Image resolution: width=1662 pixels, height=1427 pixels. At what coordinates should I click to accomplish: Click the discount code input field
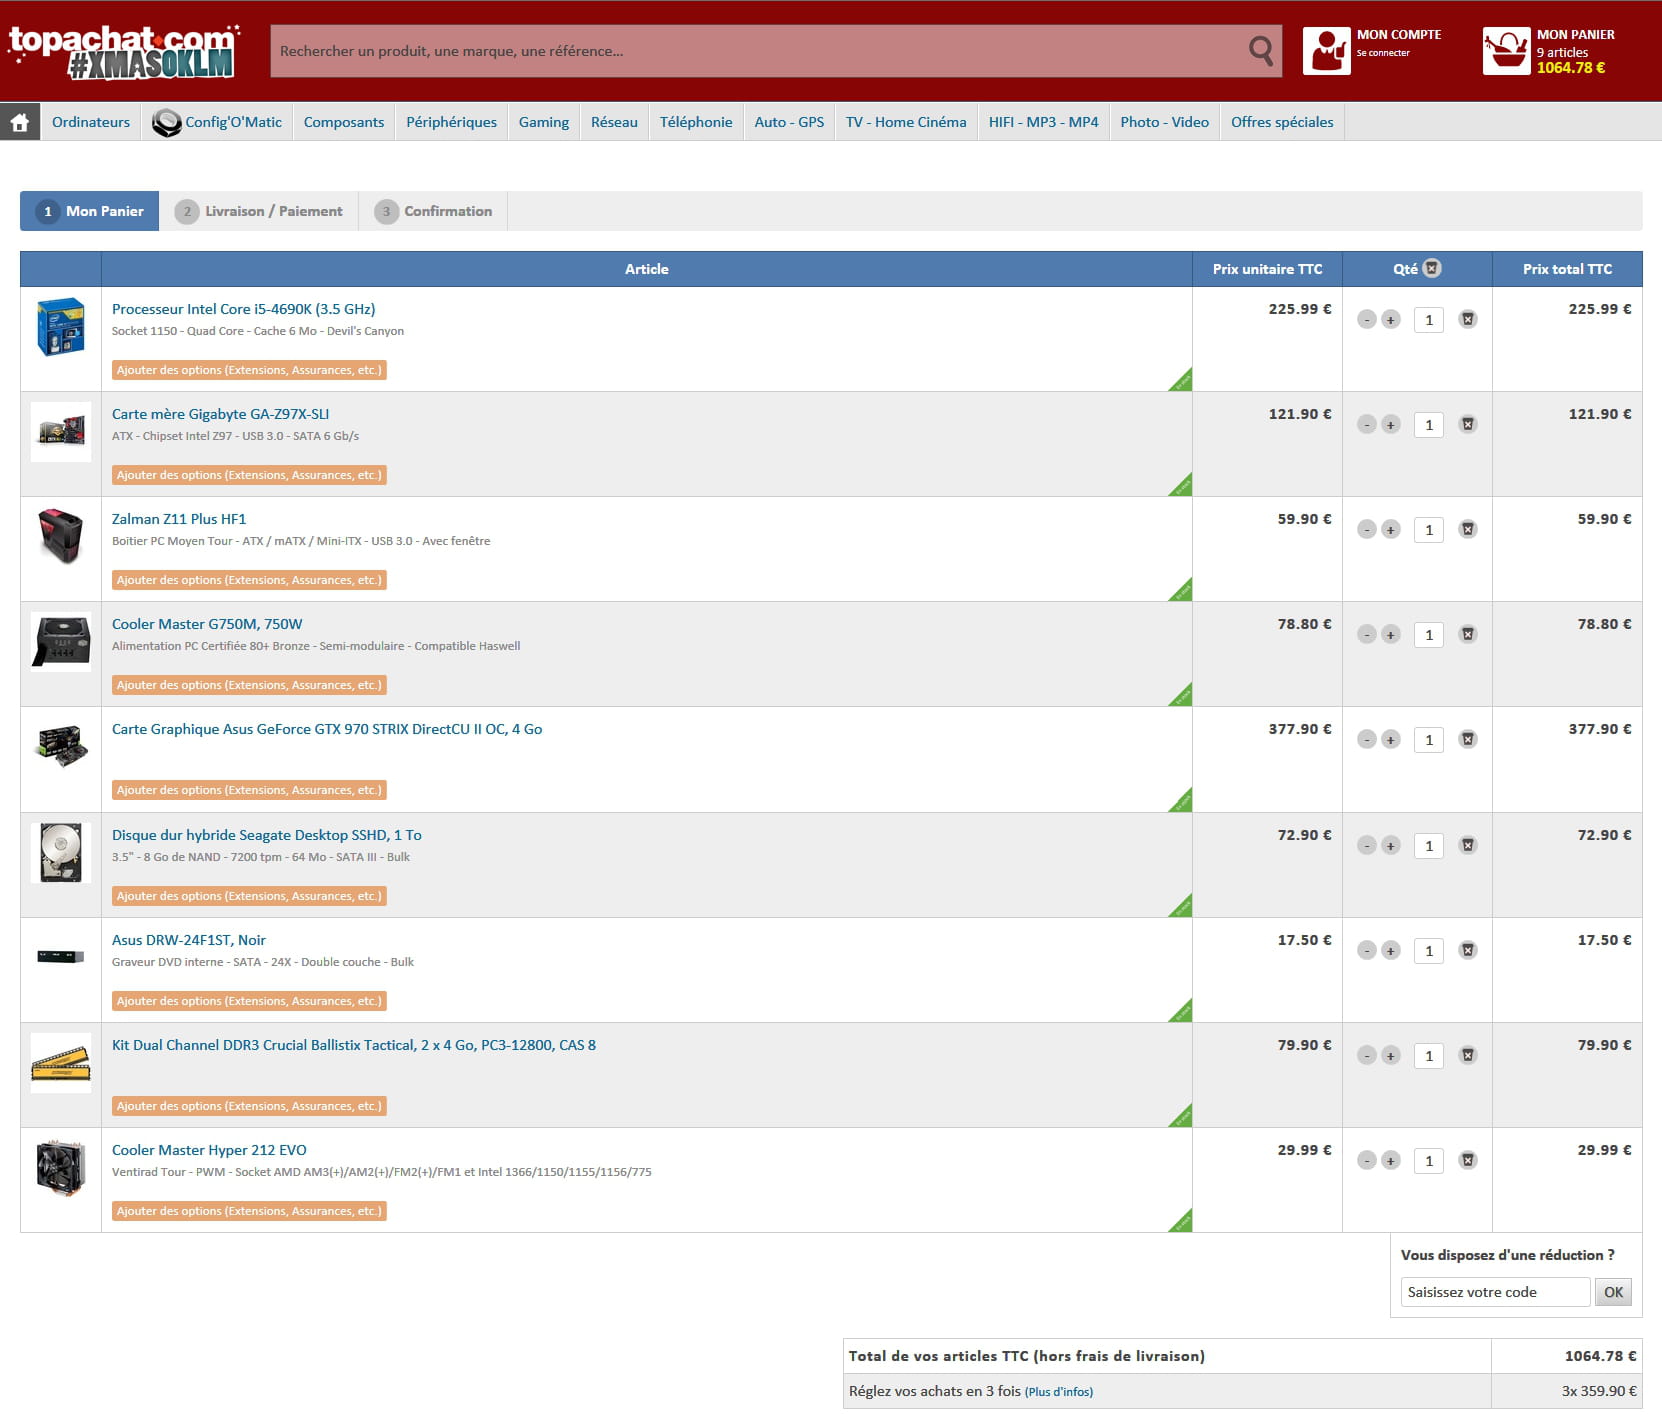(x=1494, y=1292)
